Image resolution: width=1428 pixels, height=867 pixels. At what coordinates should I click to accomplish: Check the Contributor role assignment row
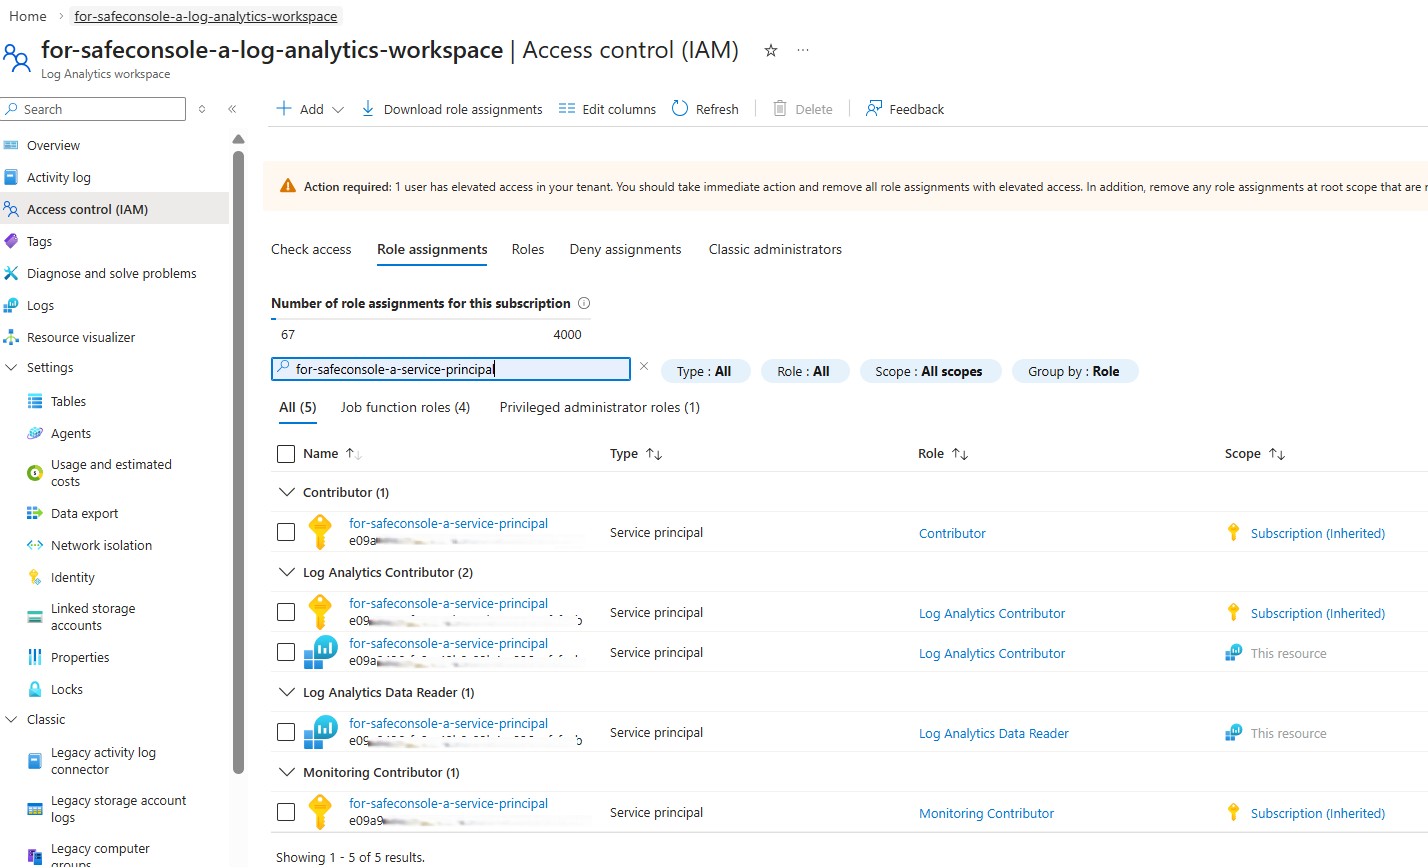tap(286, 532)
